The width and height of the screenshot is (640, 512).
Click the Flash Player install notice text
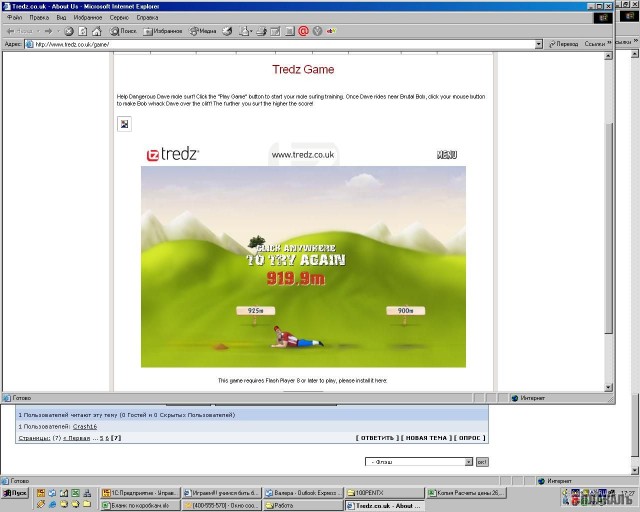point(302,381)
